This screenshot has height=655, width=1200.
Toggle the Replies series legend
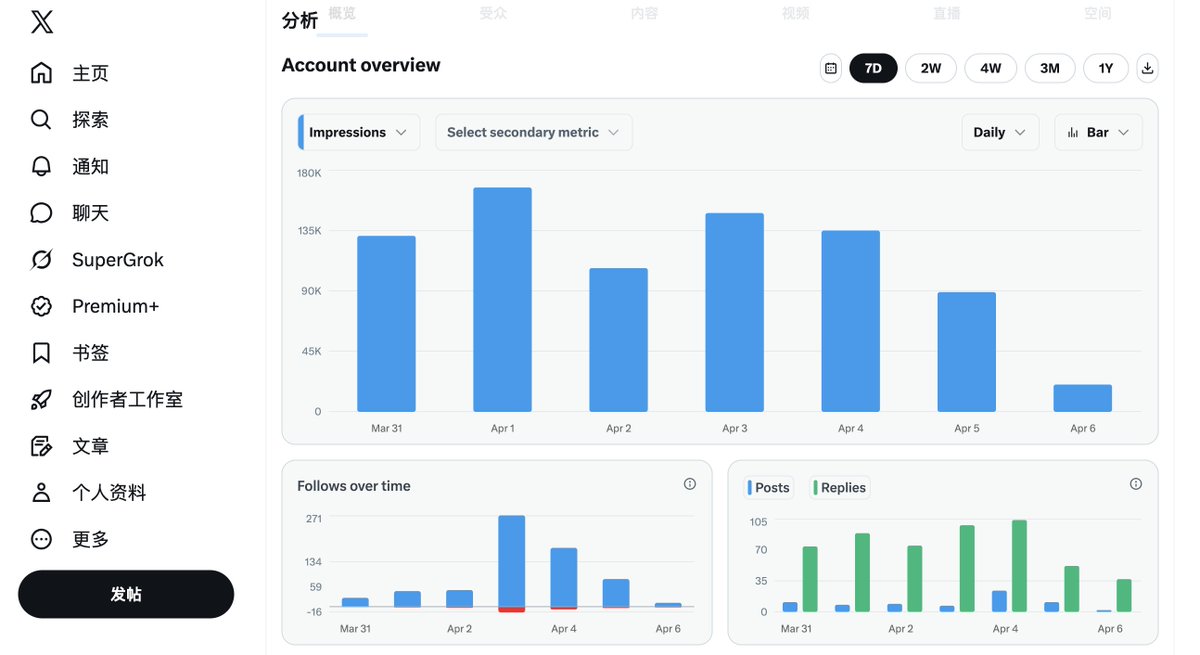pos(840,488)
